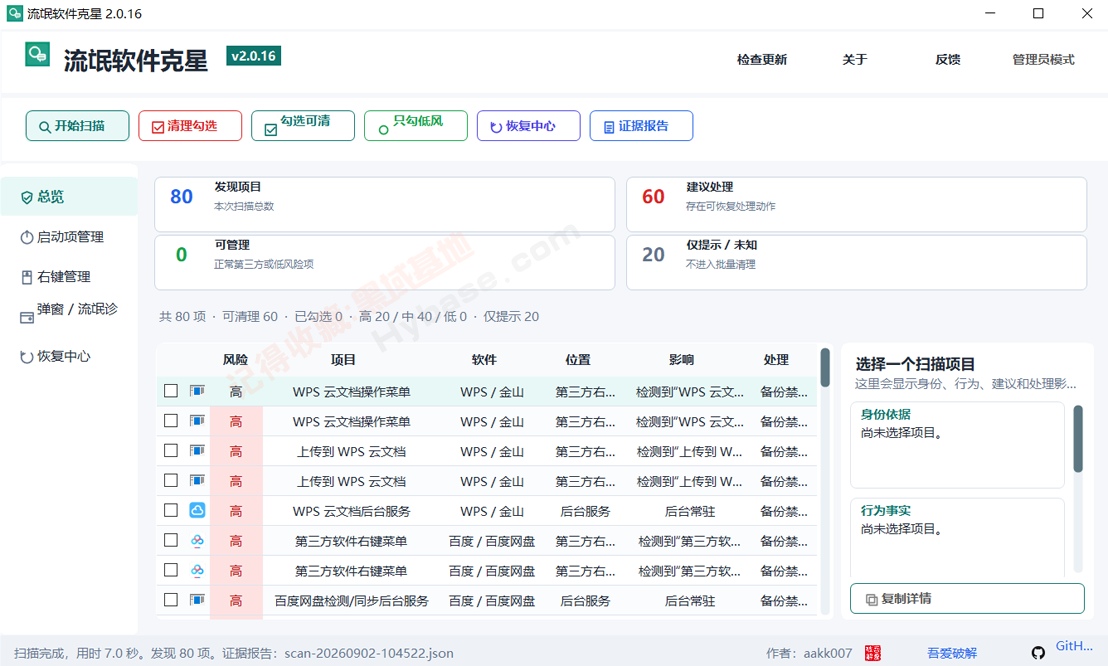
Task: Open the 关于 header item
Action: click(855, 59)
